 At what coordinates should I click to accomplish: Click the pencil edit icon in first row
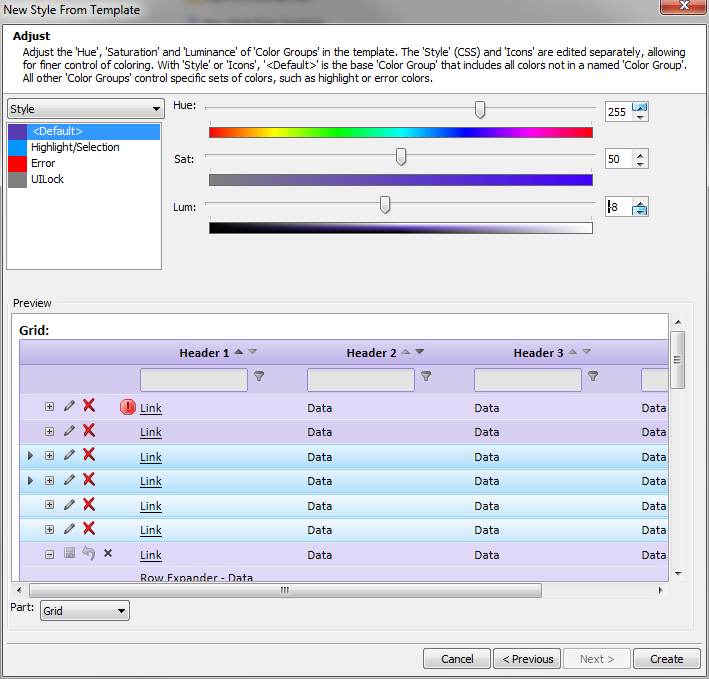tap(69, 406)
